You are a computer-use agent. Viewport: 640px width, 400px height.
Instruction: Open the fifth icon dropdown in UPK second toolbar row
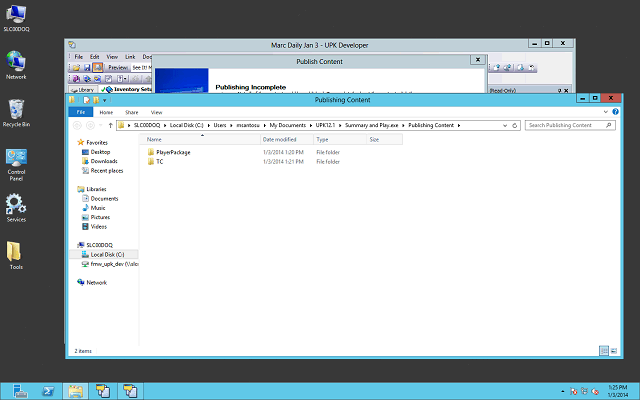click(122, 78)
